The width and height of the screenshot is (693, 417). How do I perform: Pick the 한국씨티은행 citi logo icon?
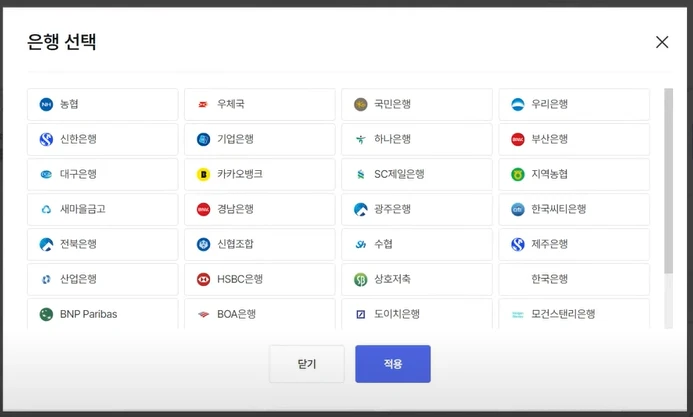[518, 209]
